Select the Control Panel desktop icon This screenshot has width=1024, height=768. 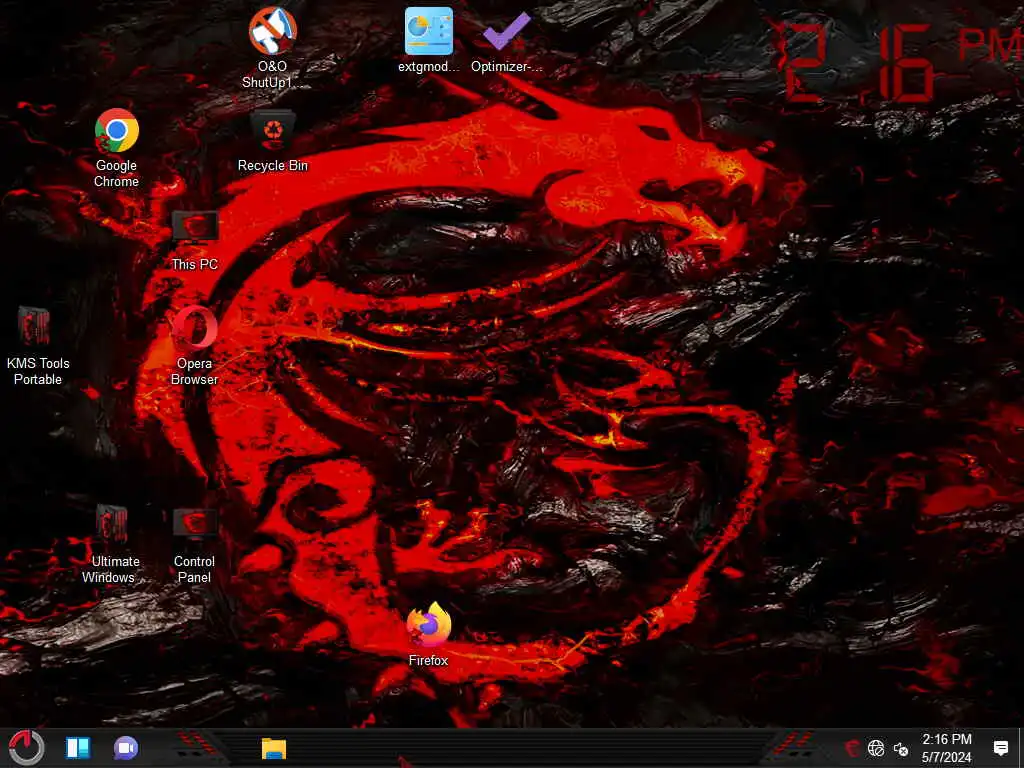coord(194,544)
